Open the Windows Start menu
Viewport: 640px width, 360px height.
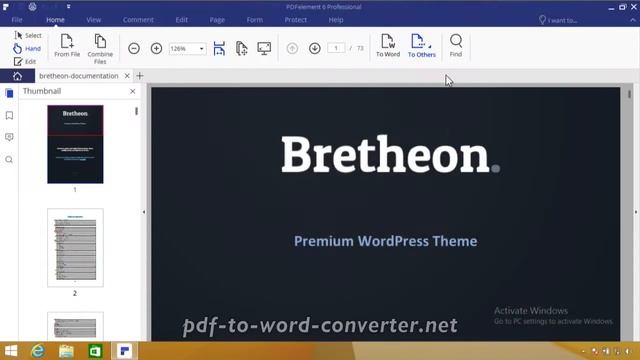[11, 351]
